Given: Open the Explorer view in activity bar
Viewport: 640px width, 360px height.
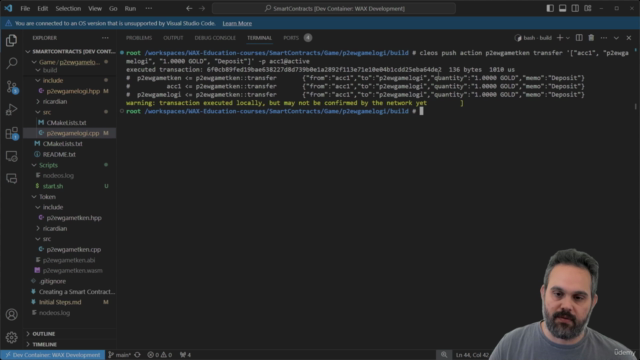Looking at the screenshot, I should pos(11,40).
